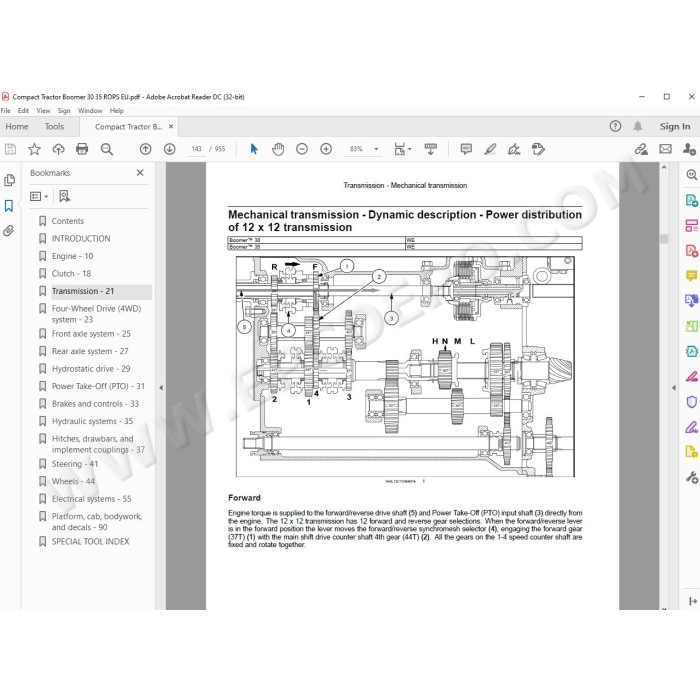Open the zoom percentage dropdown arrow
This screenshot has height=700, width=700.
376,149
